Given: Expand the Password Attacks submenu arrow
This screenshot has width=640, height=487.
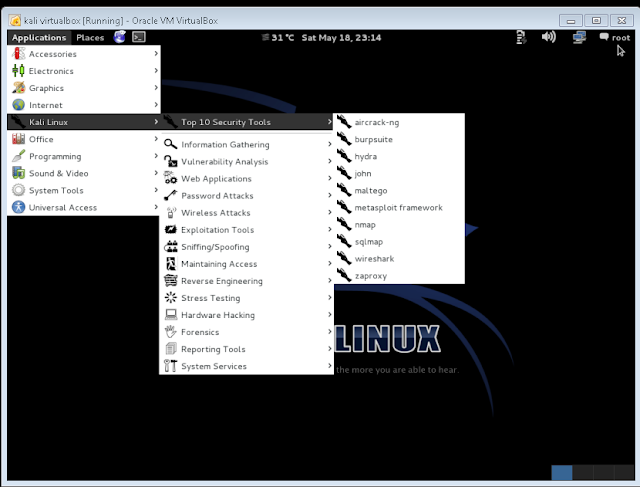Looking at the screenshot, I should [329, 196].
